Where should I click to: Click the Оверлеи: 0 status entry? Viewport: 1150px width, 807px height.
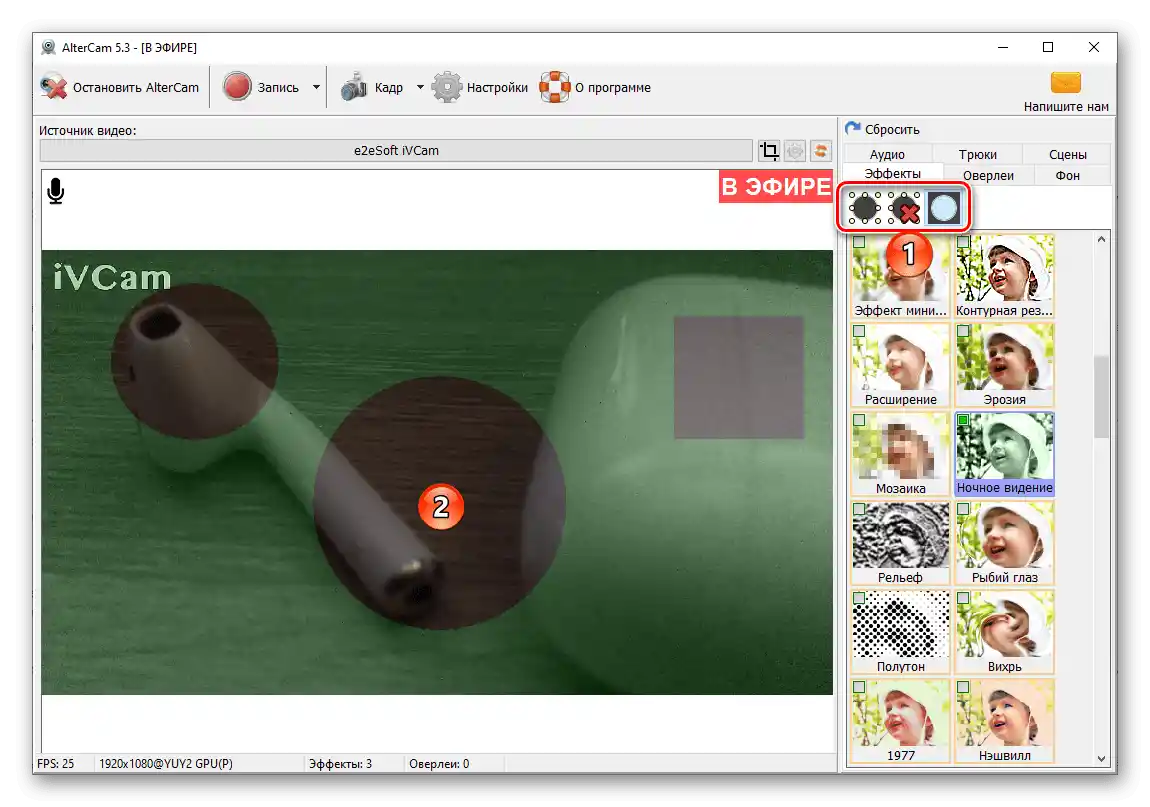439,764
